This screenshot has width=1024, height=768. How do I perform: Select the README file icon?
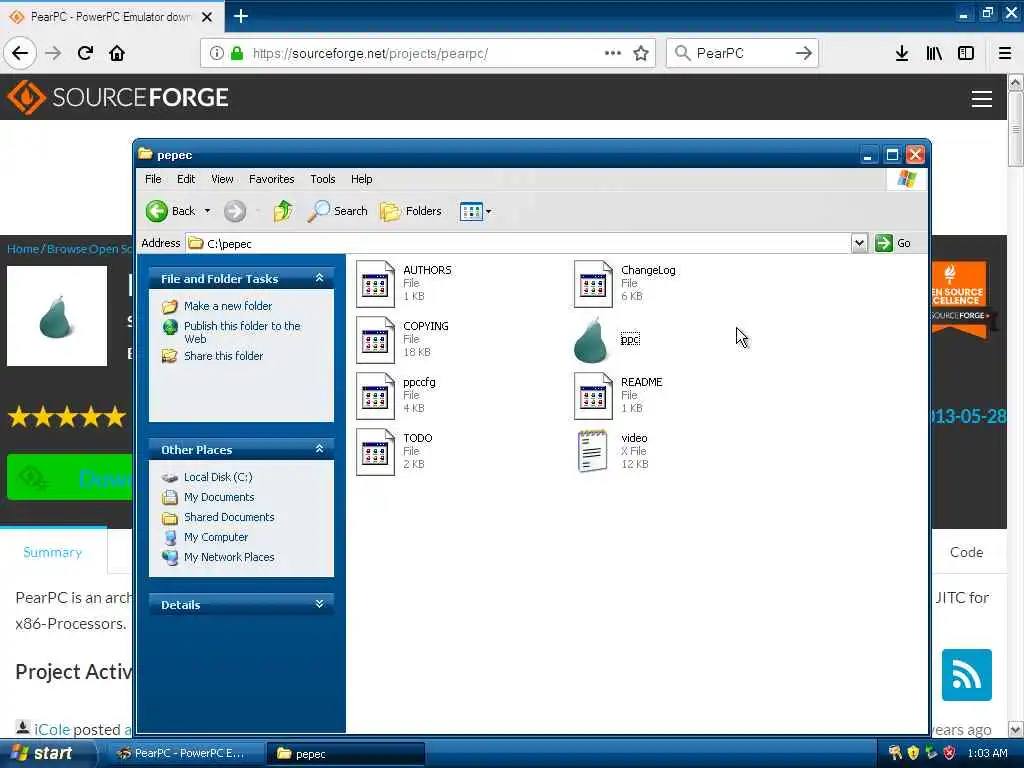593,396
